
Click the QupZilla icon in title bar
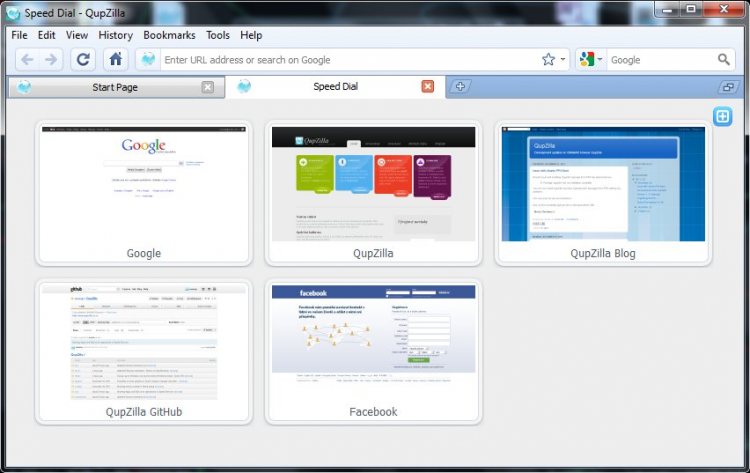point(13,13)
